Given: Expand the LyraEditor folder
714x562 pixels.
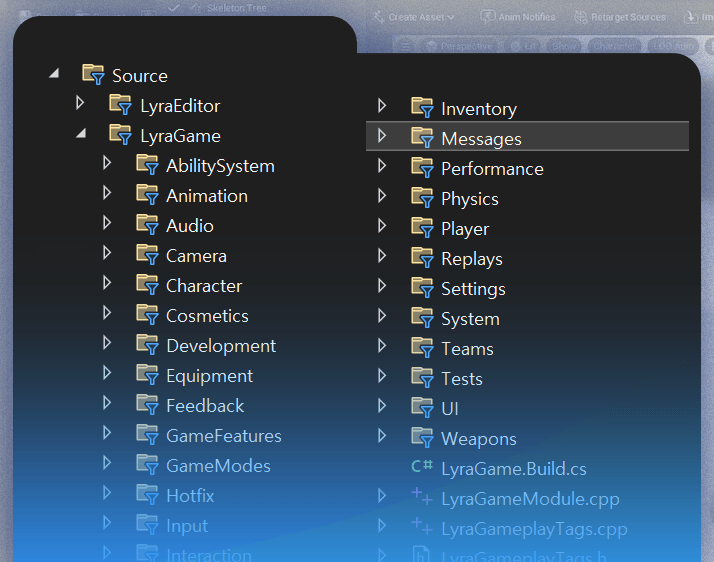Looking at the screenshot, I should coord(80,103).
